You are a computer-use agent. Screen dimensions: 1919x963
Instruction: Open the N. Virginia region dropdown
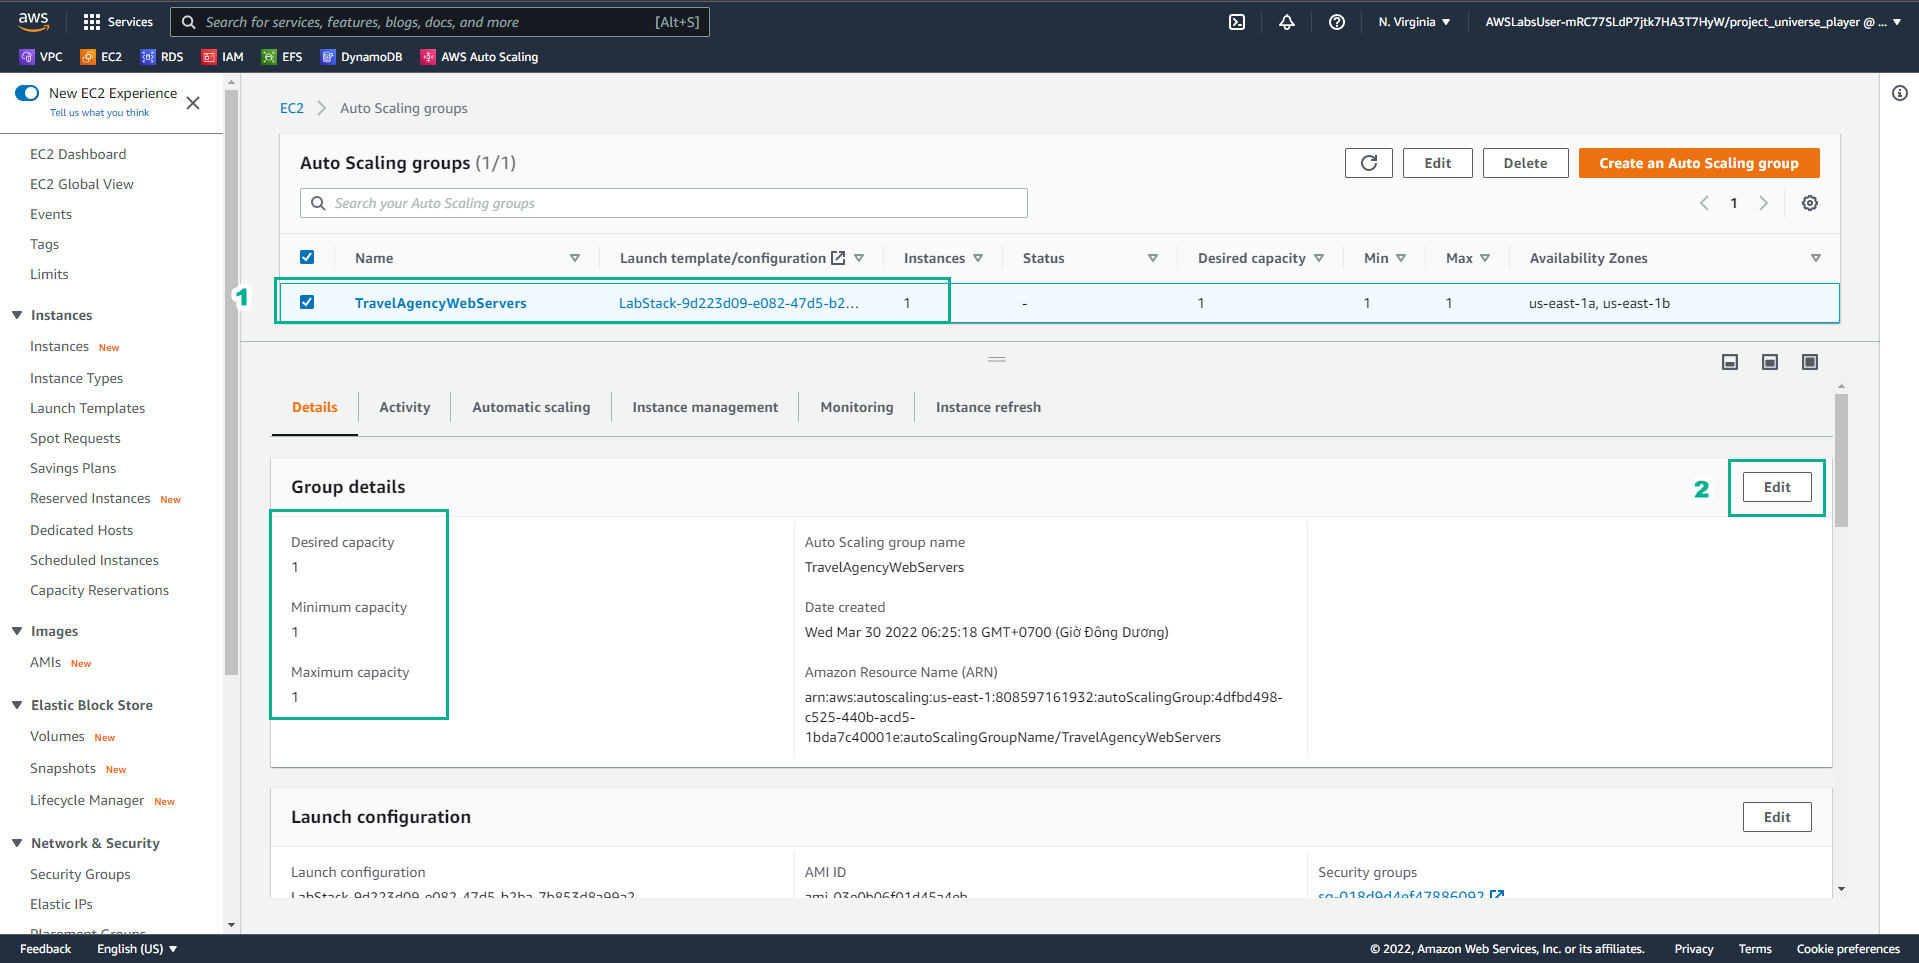(x=1414, y=22)
